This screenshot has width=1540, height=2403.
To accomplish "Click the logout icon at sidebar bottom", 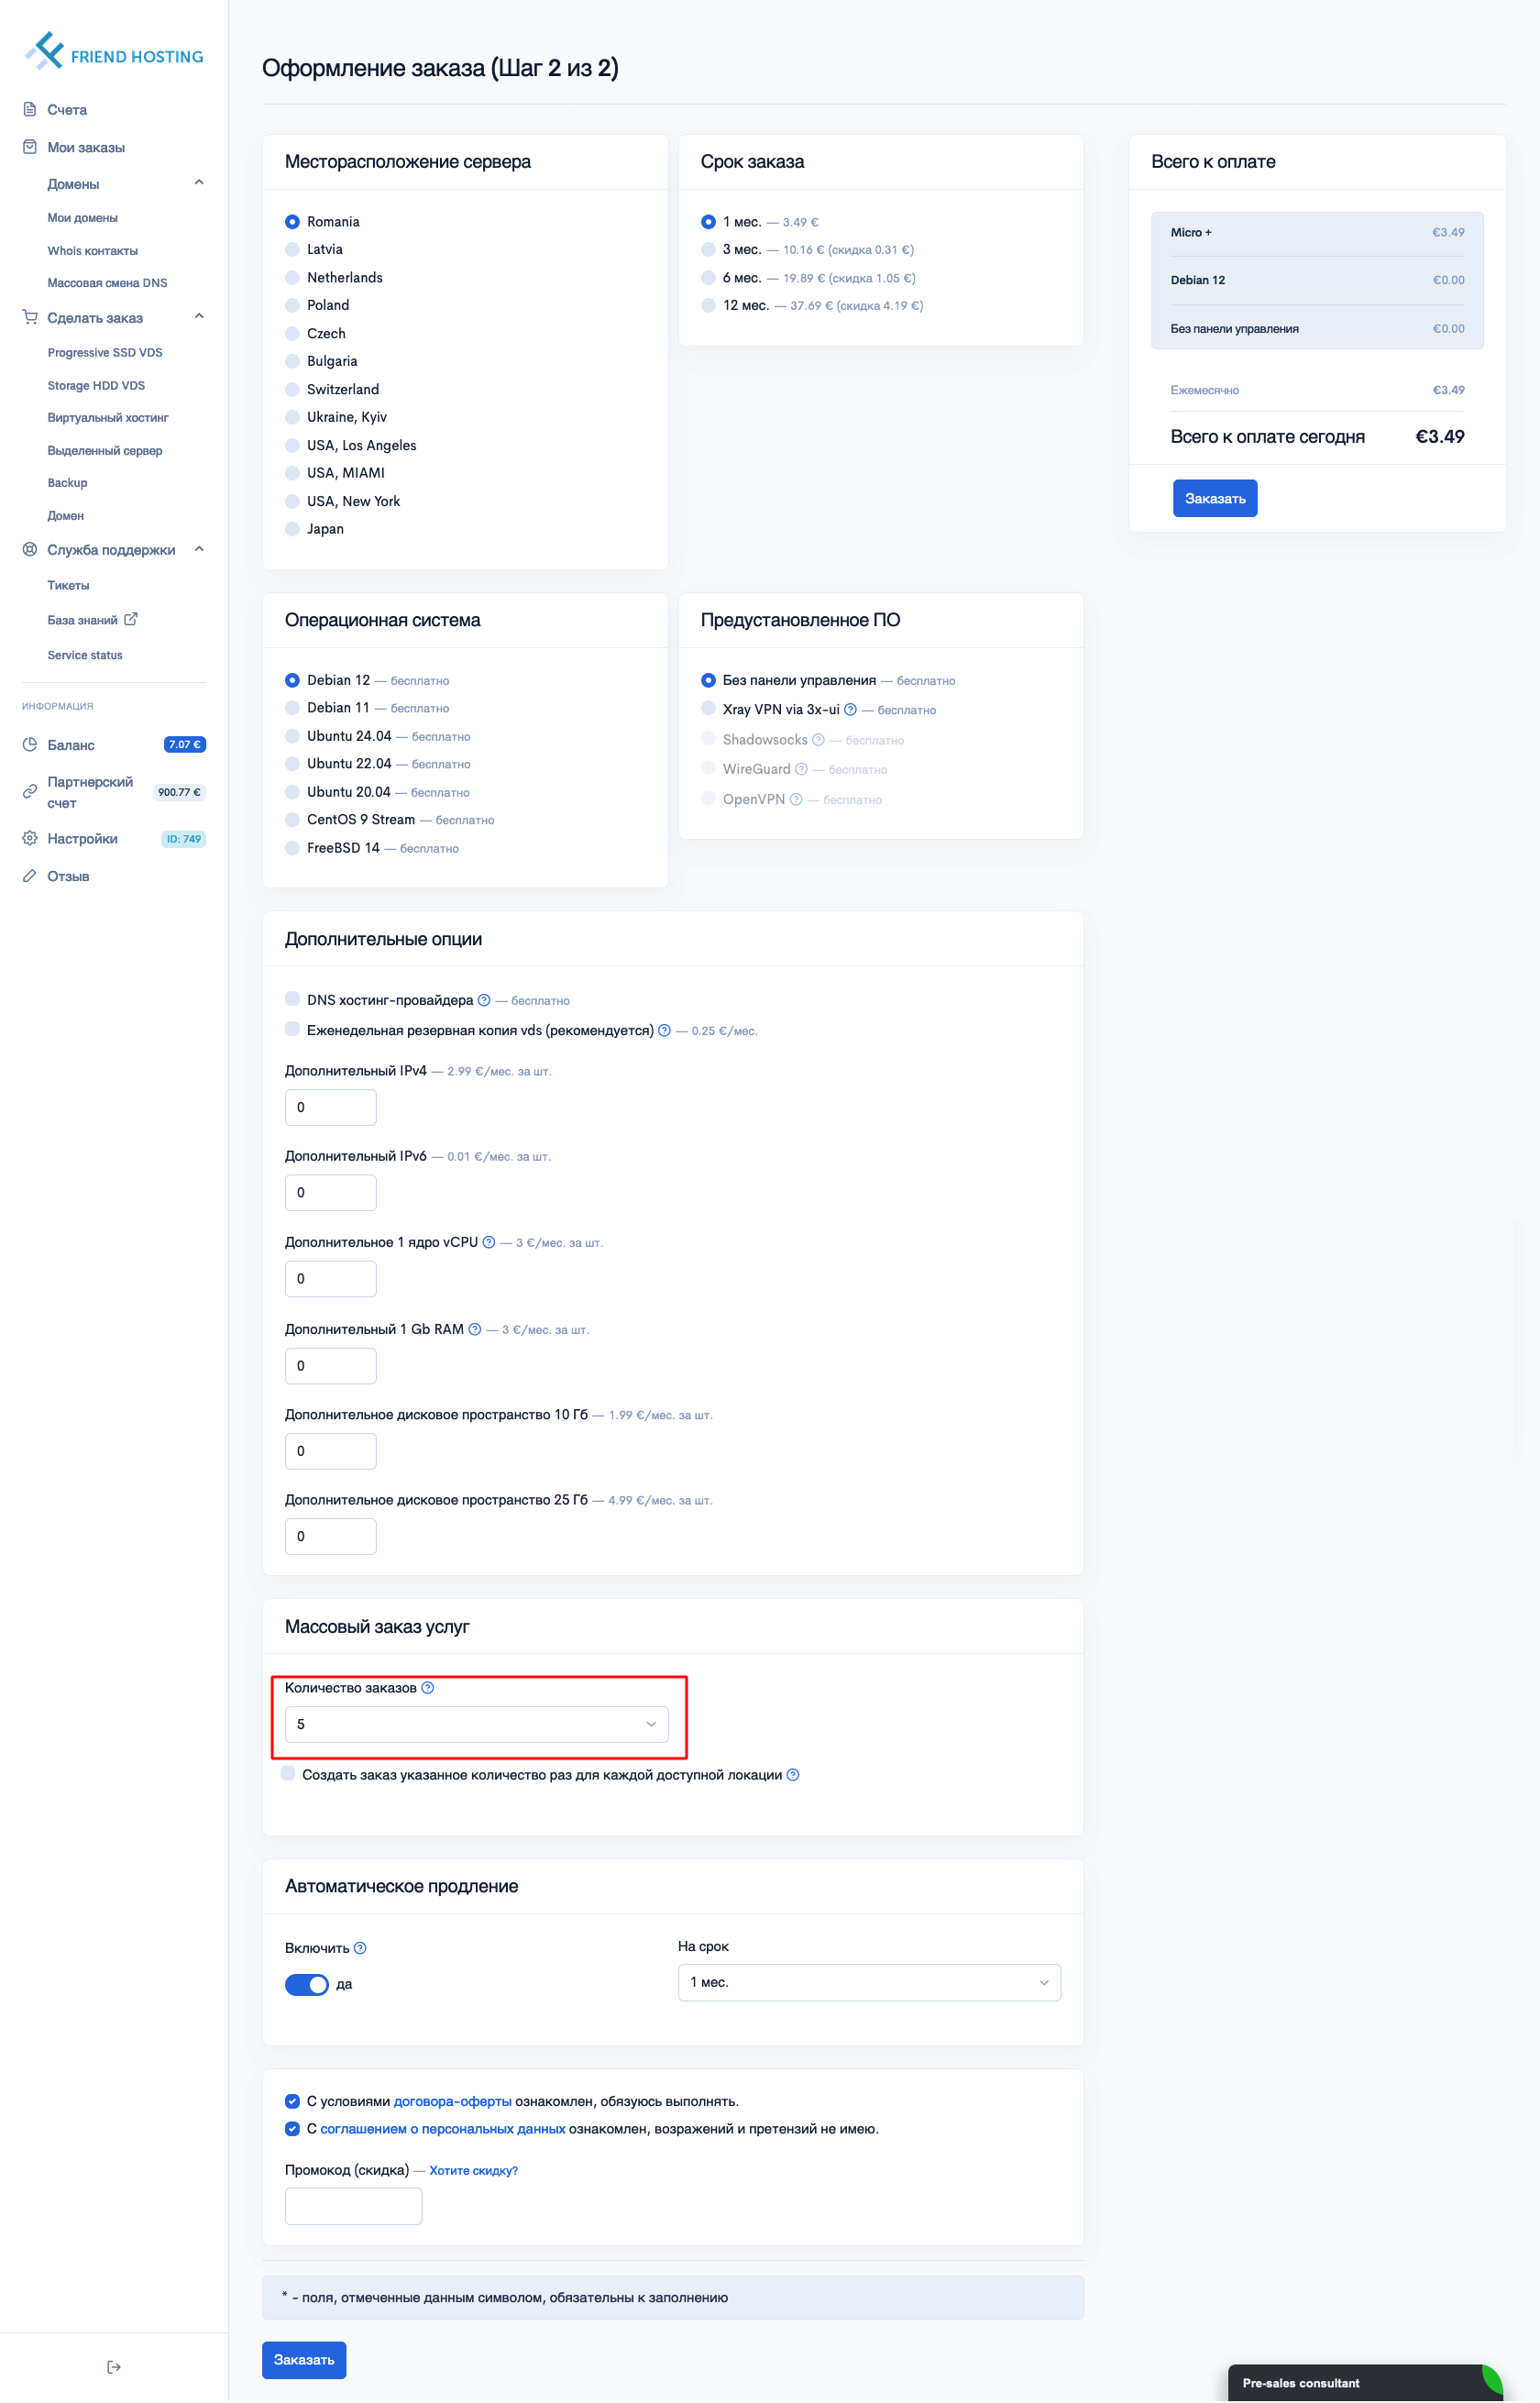I will click(x=114, y=2366).
